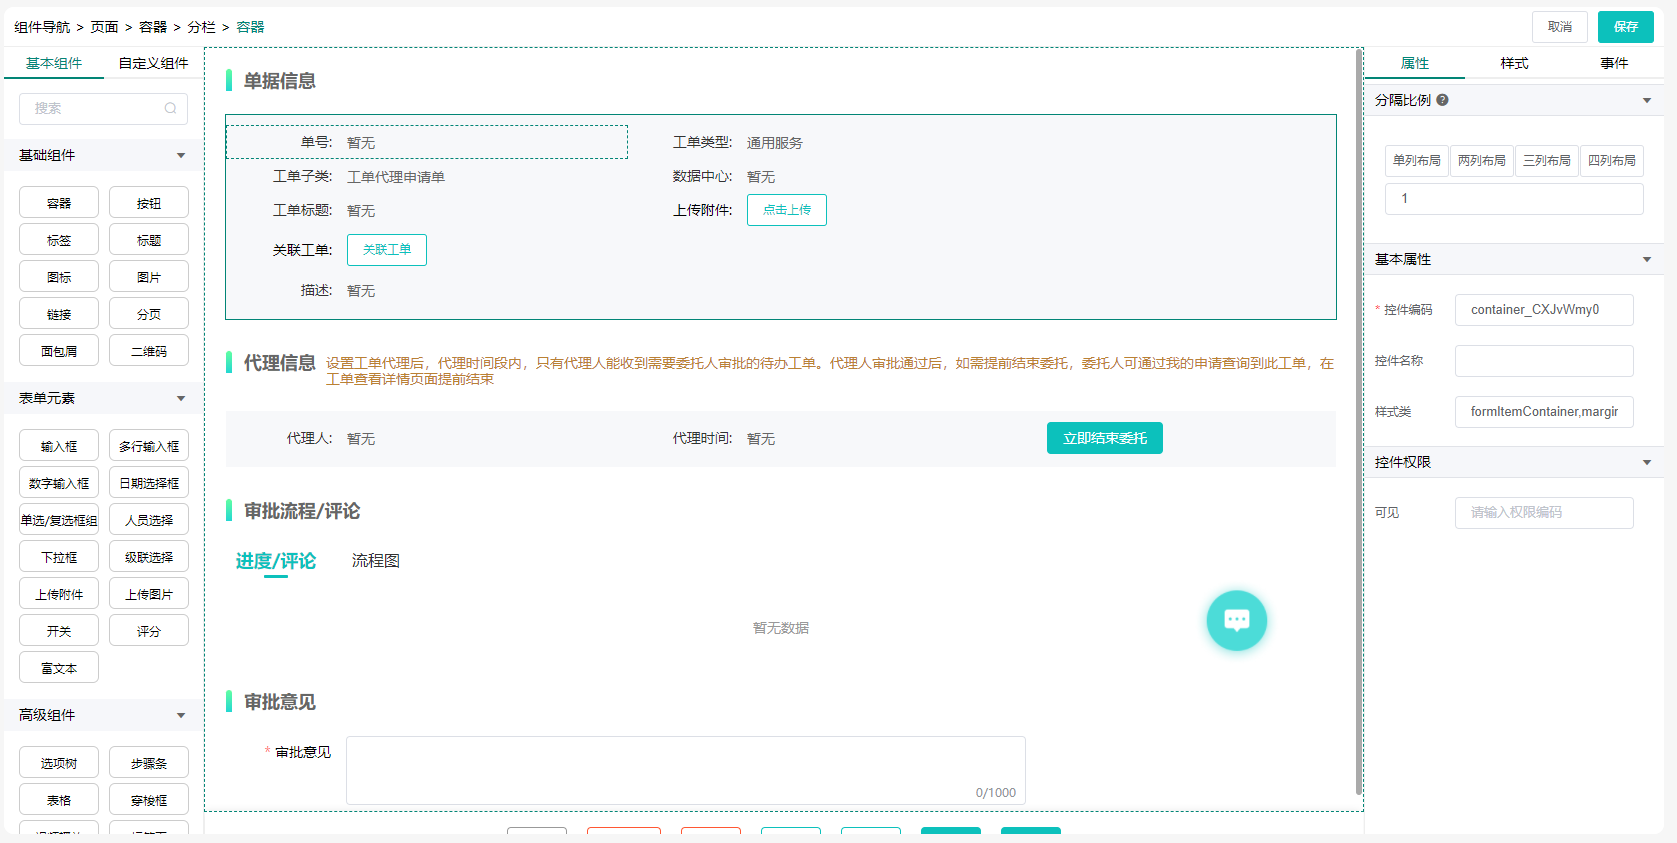
Task: Click the 立即结束委托 button
Action: (1105, 438)
